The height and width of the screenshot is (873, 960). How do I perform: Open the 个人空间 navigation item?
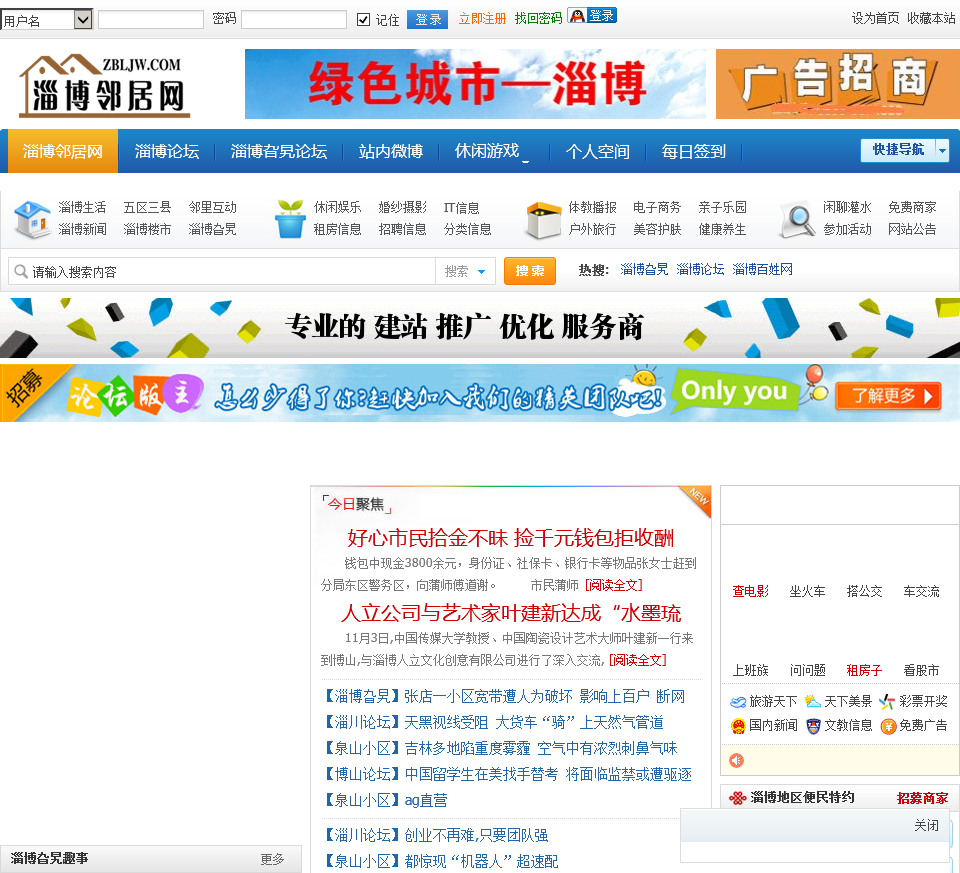[598, 151]
